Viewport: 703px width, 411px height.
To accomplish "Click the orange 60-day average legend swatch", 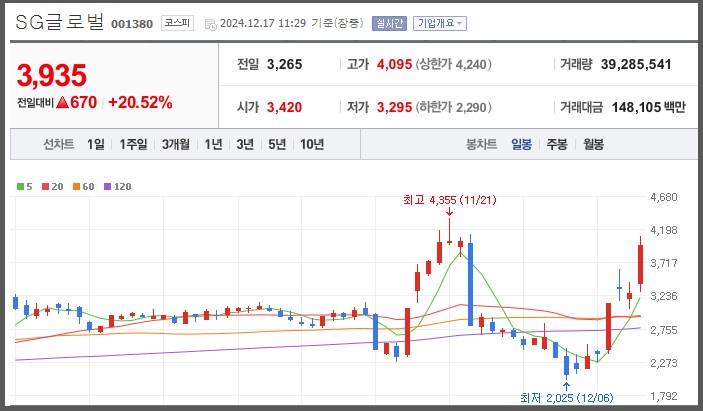I will [76, 186].
